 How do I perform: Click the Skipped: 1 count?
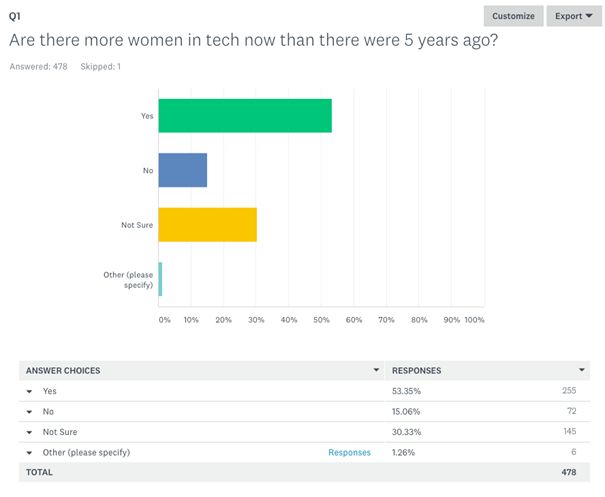click(x=101, y=66)
